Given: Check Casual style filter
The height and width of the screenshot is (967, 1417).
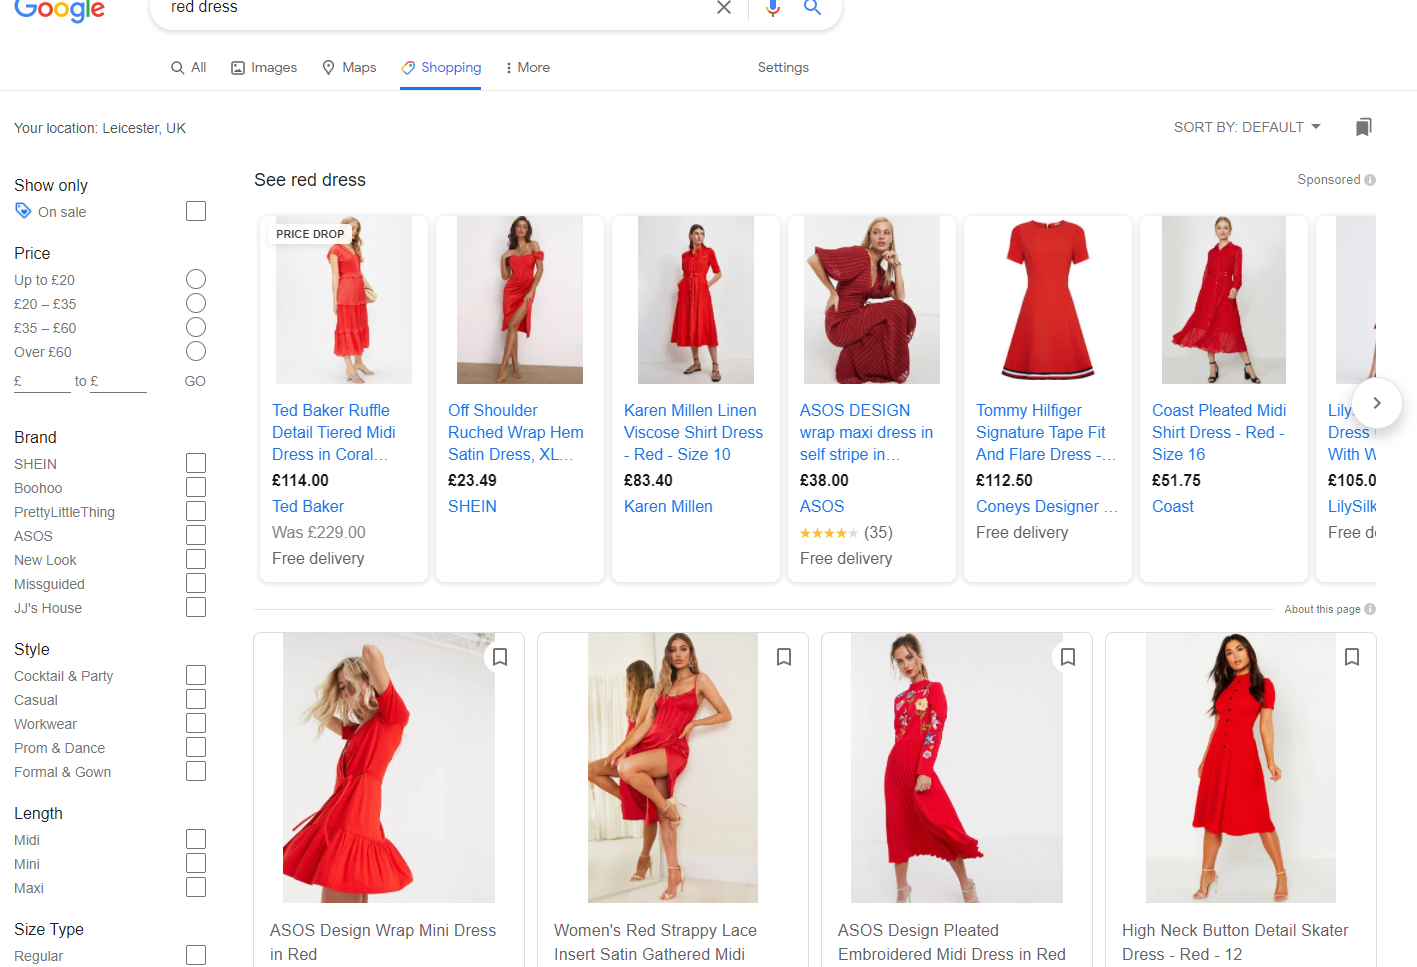Looking at the screenshot, I should tap(196, 699).
